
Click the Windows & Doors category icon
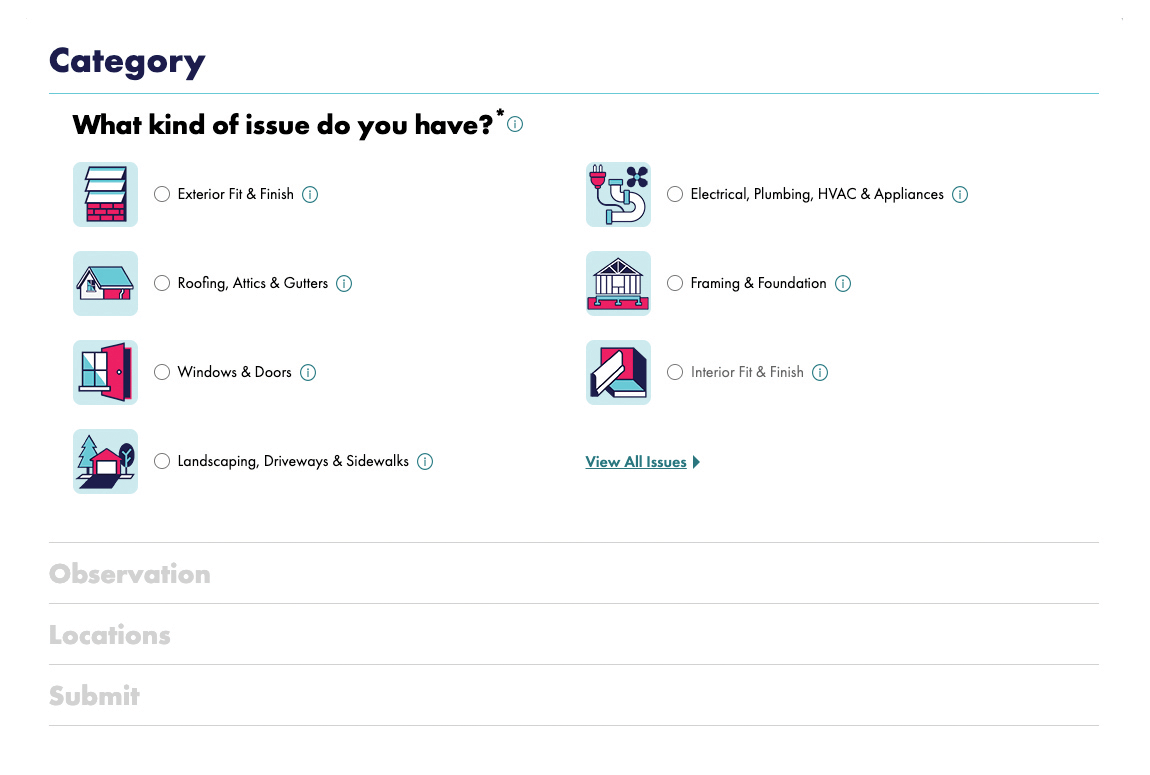[105, 372]
